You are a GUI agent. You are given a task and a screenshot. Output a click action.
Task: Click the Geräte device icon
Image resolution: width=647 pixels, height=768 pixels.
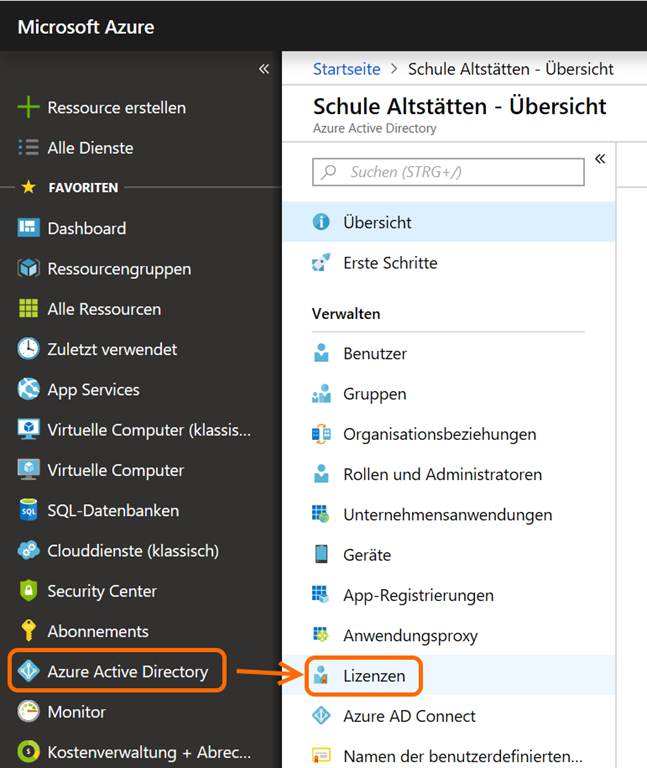click(321, 555)
